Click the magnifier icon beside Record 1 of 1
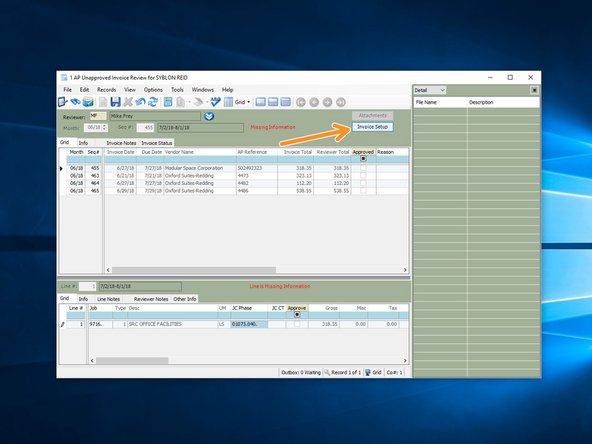 [327, 372]
